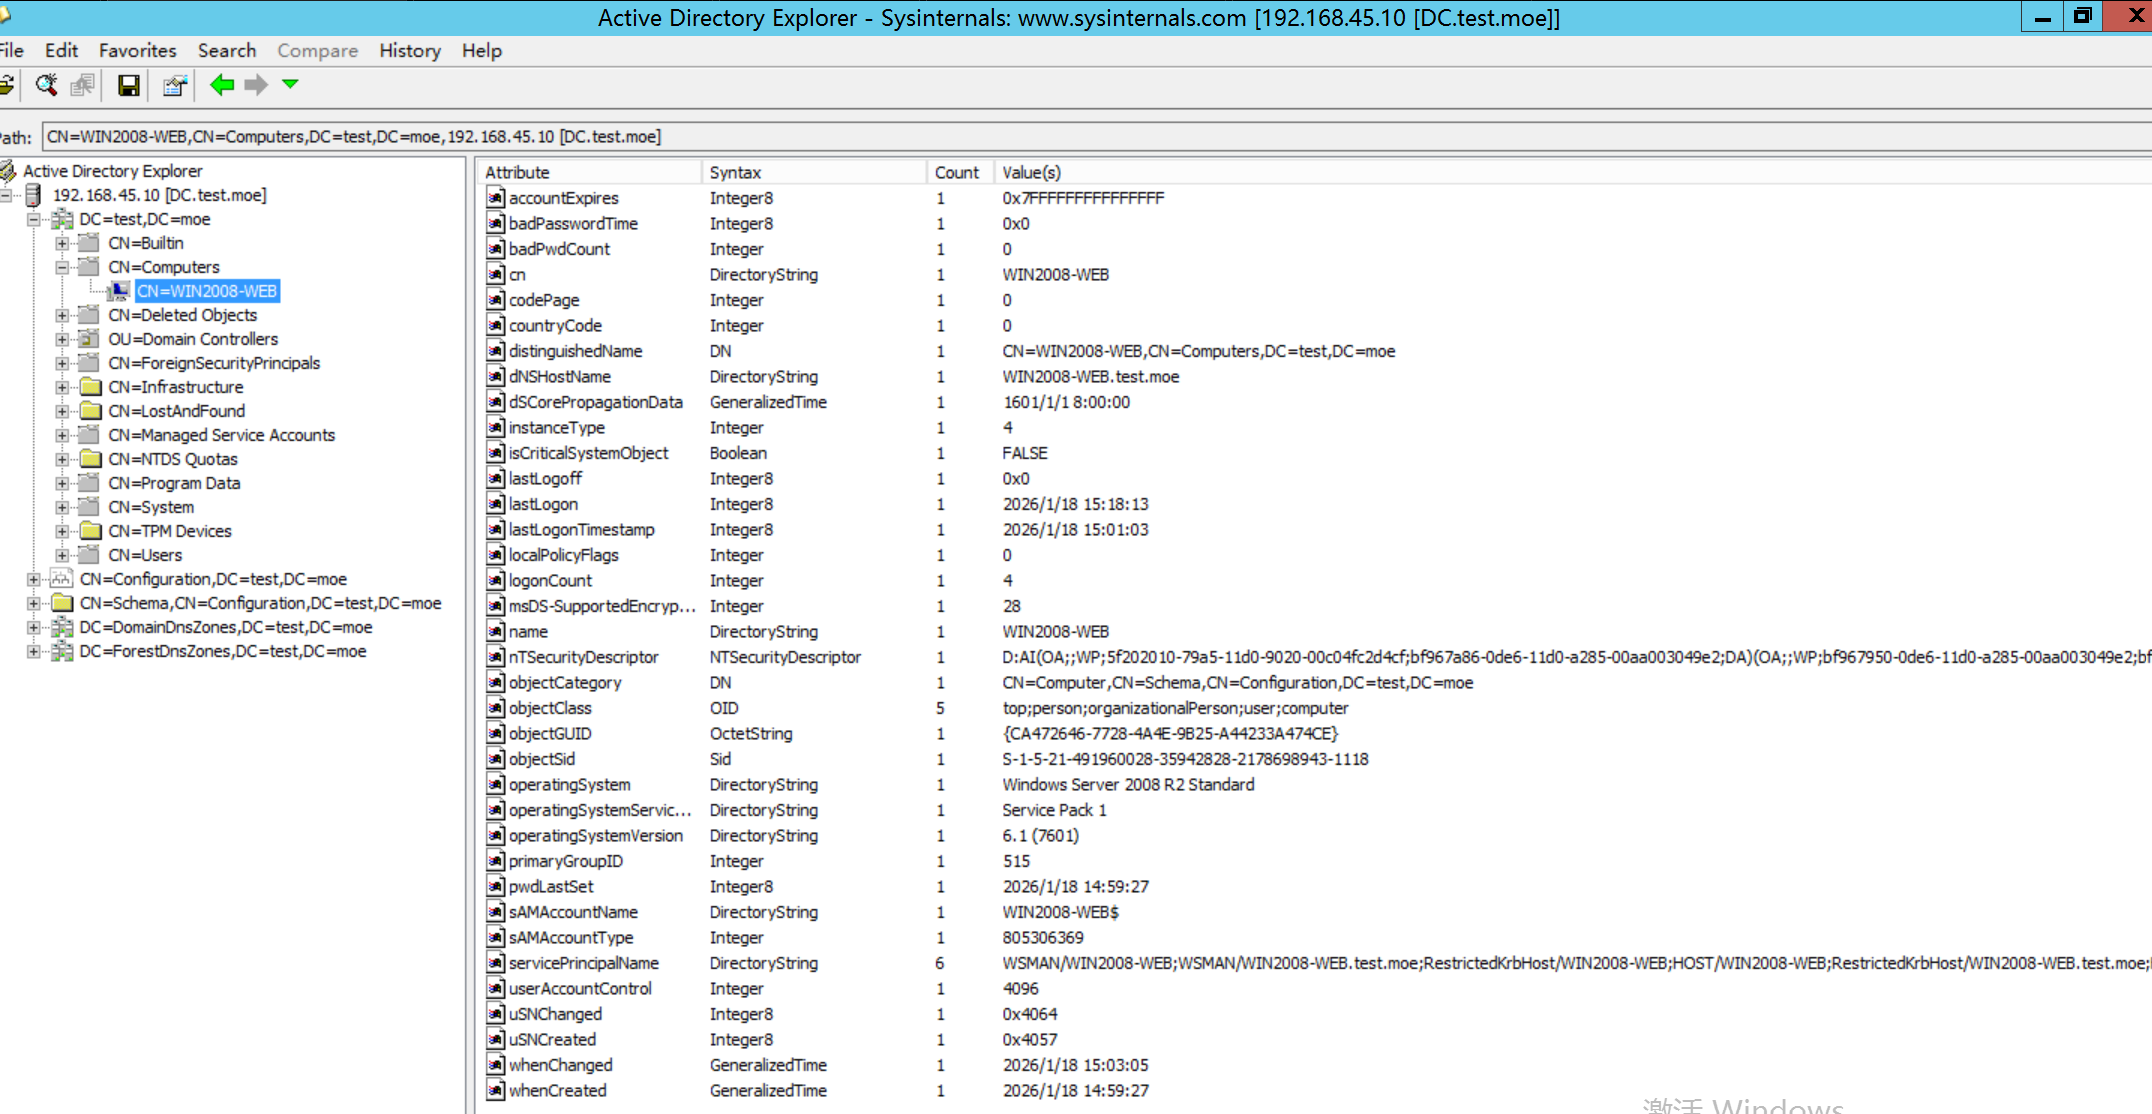Click the objectSid attribute icon
This screenshot has height=1114, width=2152.
tap(496, 759)
